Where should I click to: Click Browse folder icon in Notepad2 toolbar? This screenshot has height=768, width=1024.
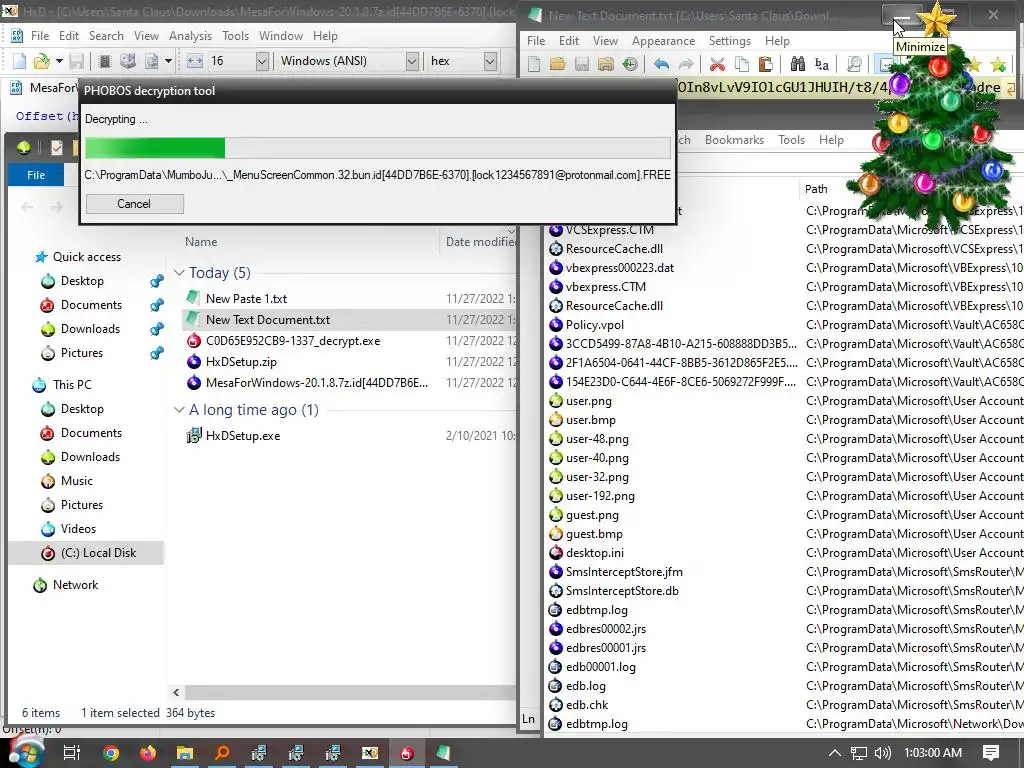pos(605,64)
